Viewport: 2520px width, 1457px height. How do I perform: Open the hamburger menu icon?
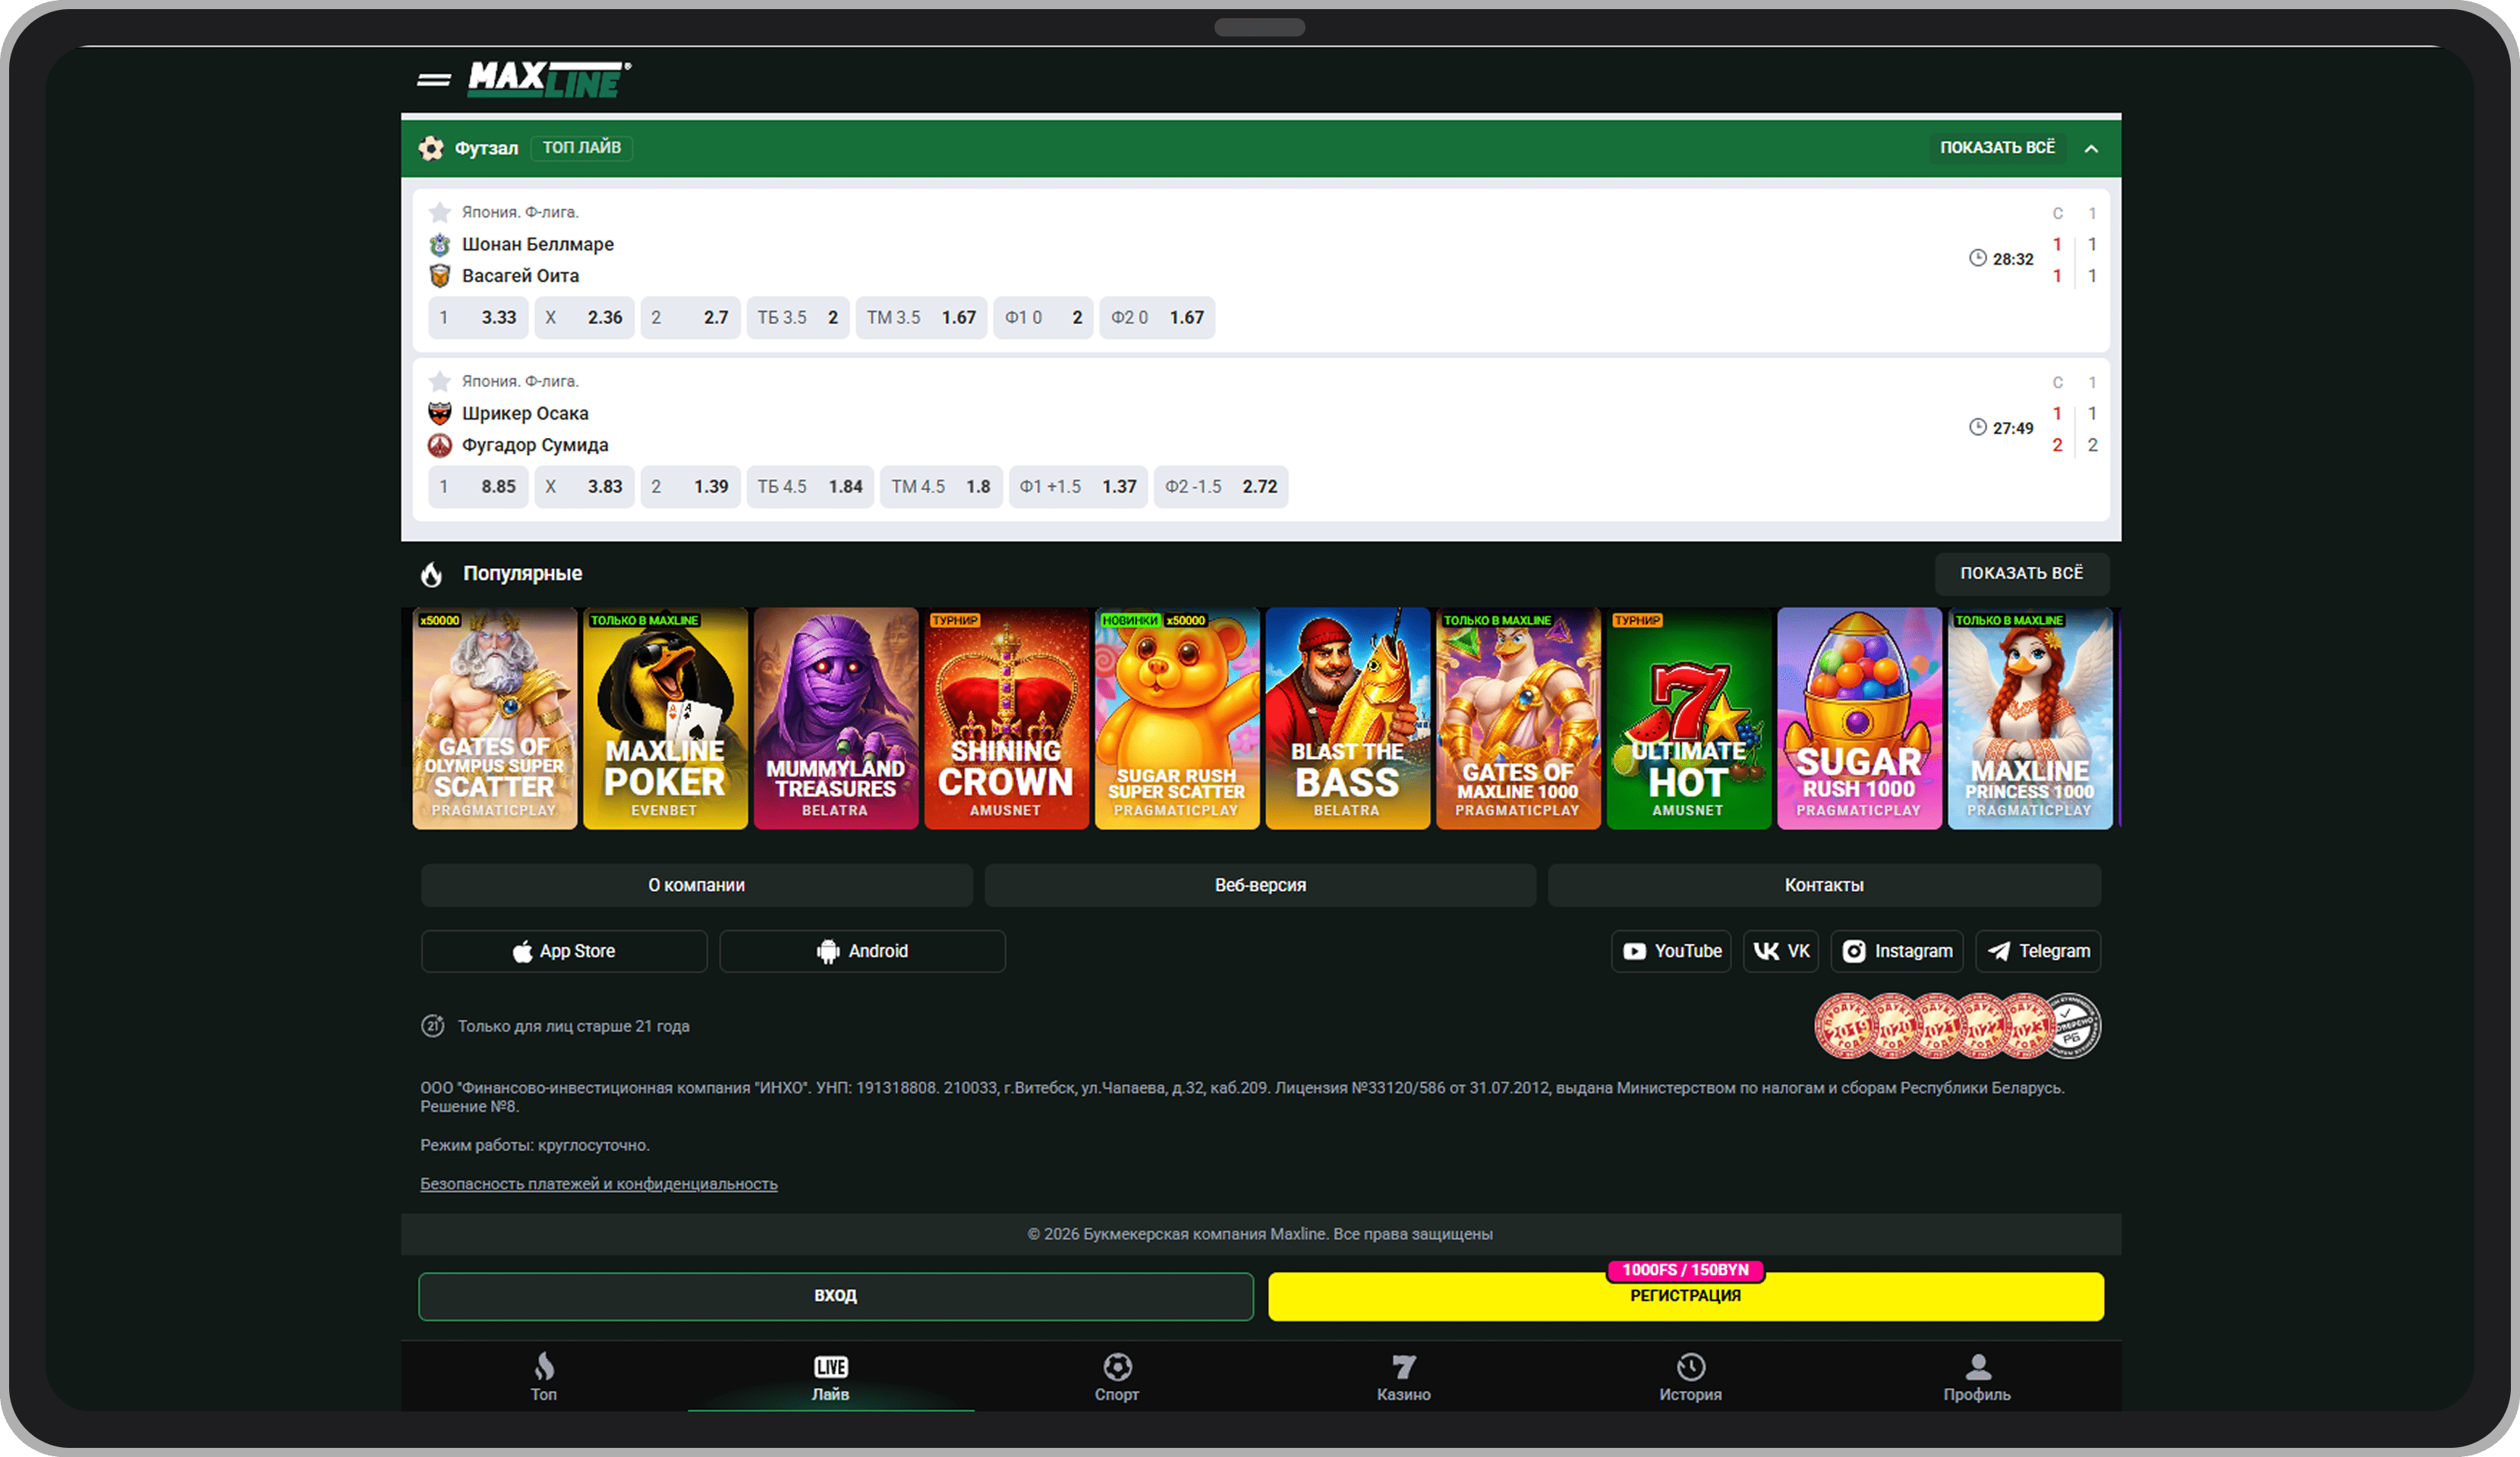click(433, 80)
